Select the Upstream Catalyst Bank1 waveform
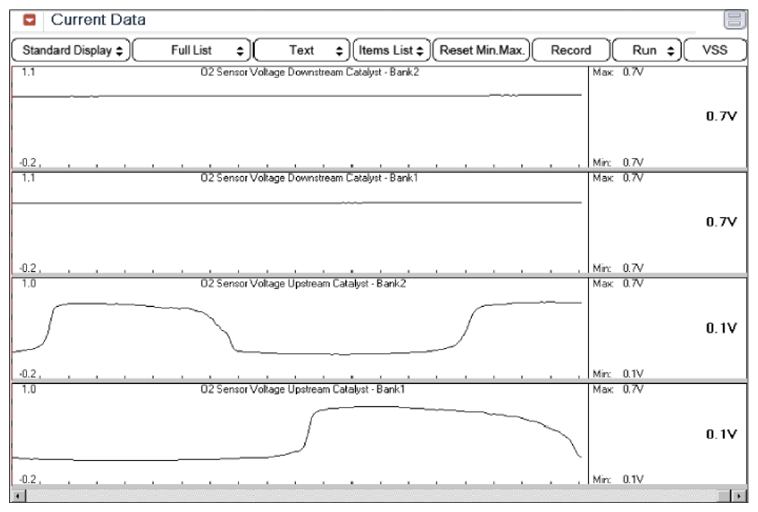The image size is (758, 512). coord(300,434)
